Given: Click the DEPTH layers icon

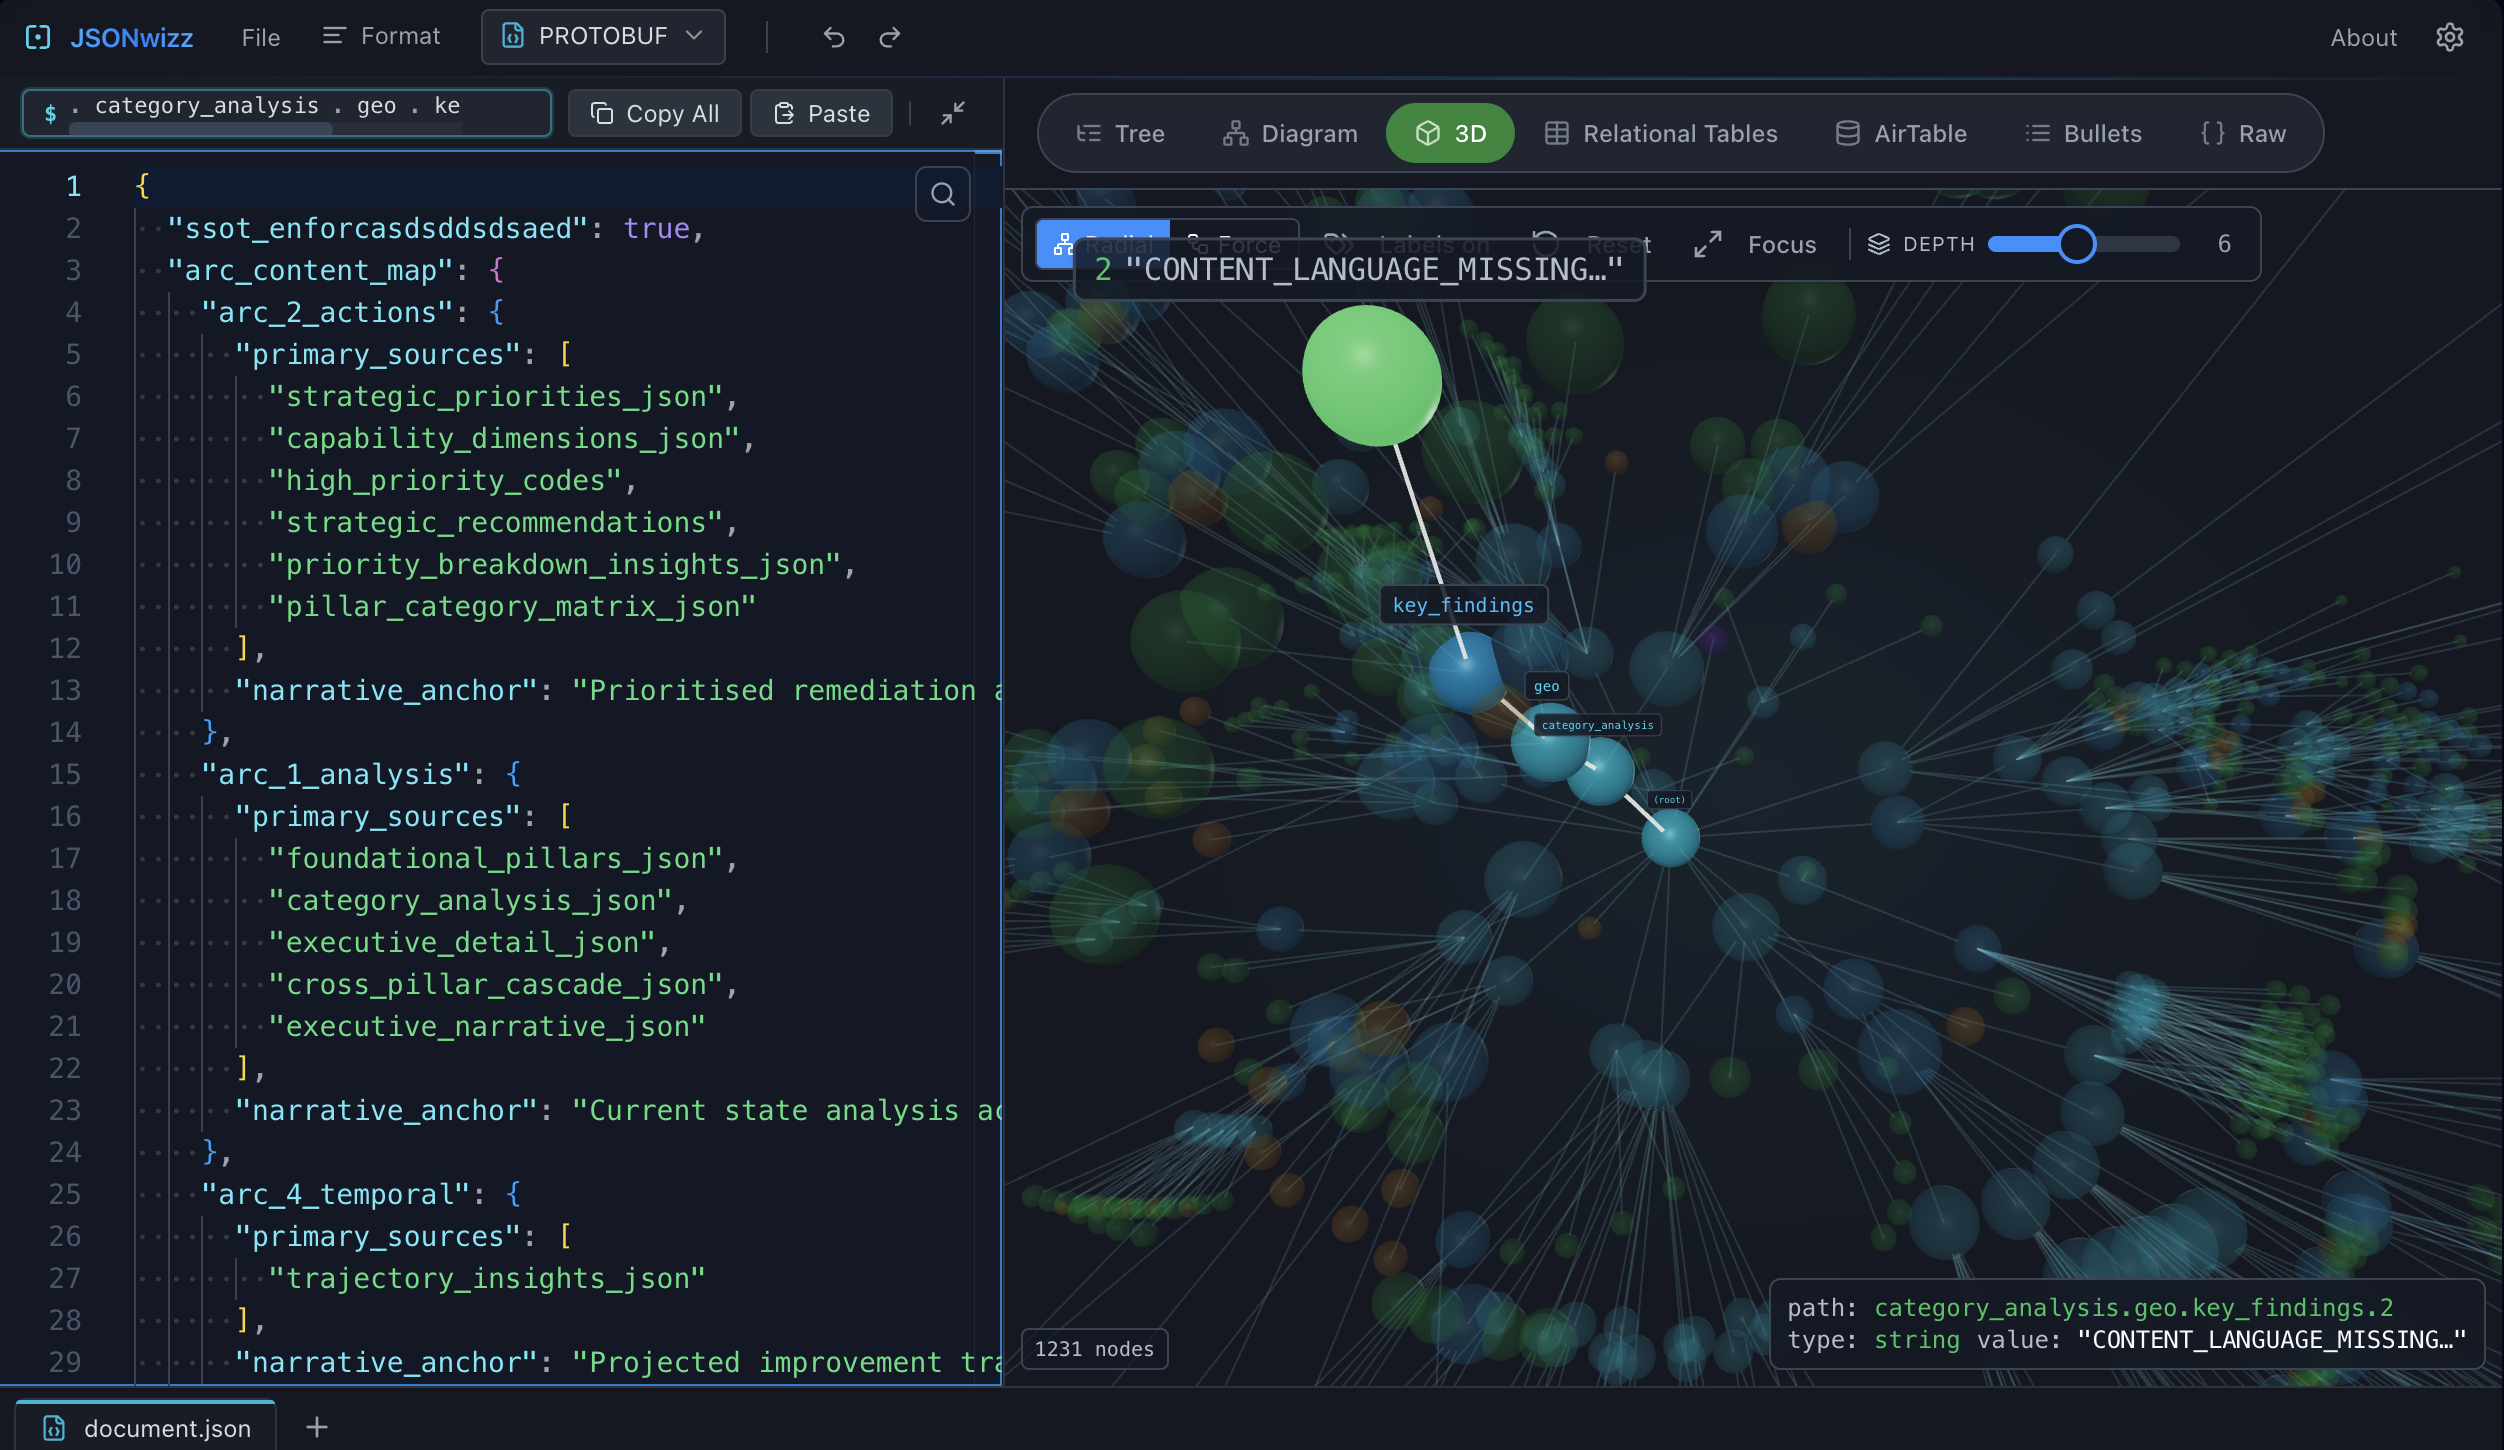Looking at the screenshot, I should click(x=1879, y=244).
